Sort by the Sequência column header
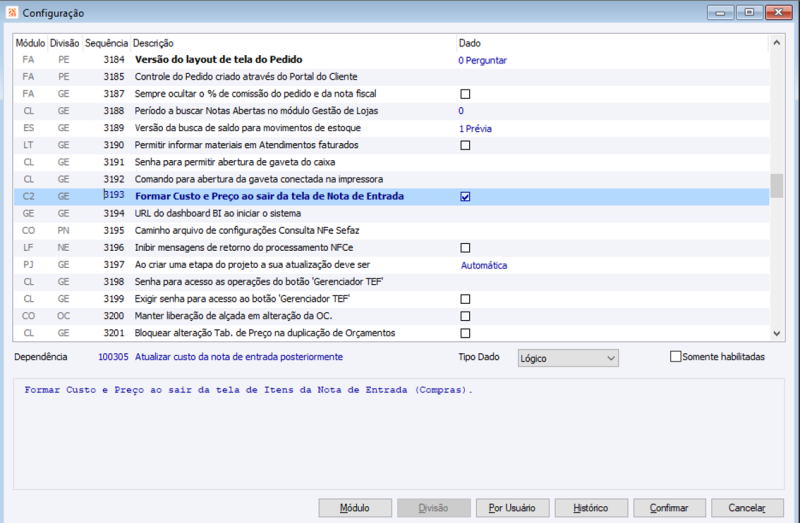The width and height of the screenshot is (800, 523). point(106,43)
